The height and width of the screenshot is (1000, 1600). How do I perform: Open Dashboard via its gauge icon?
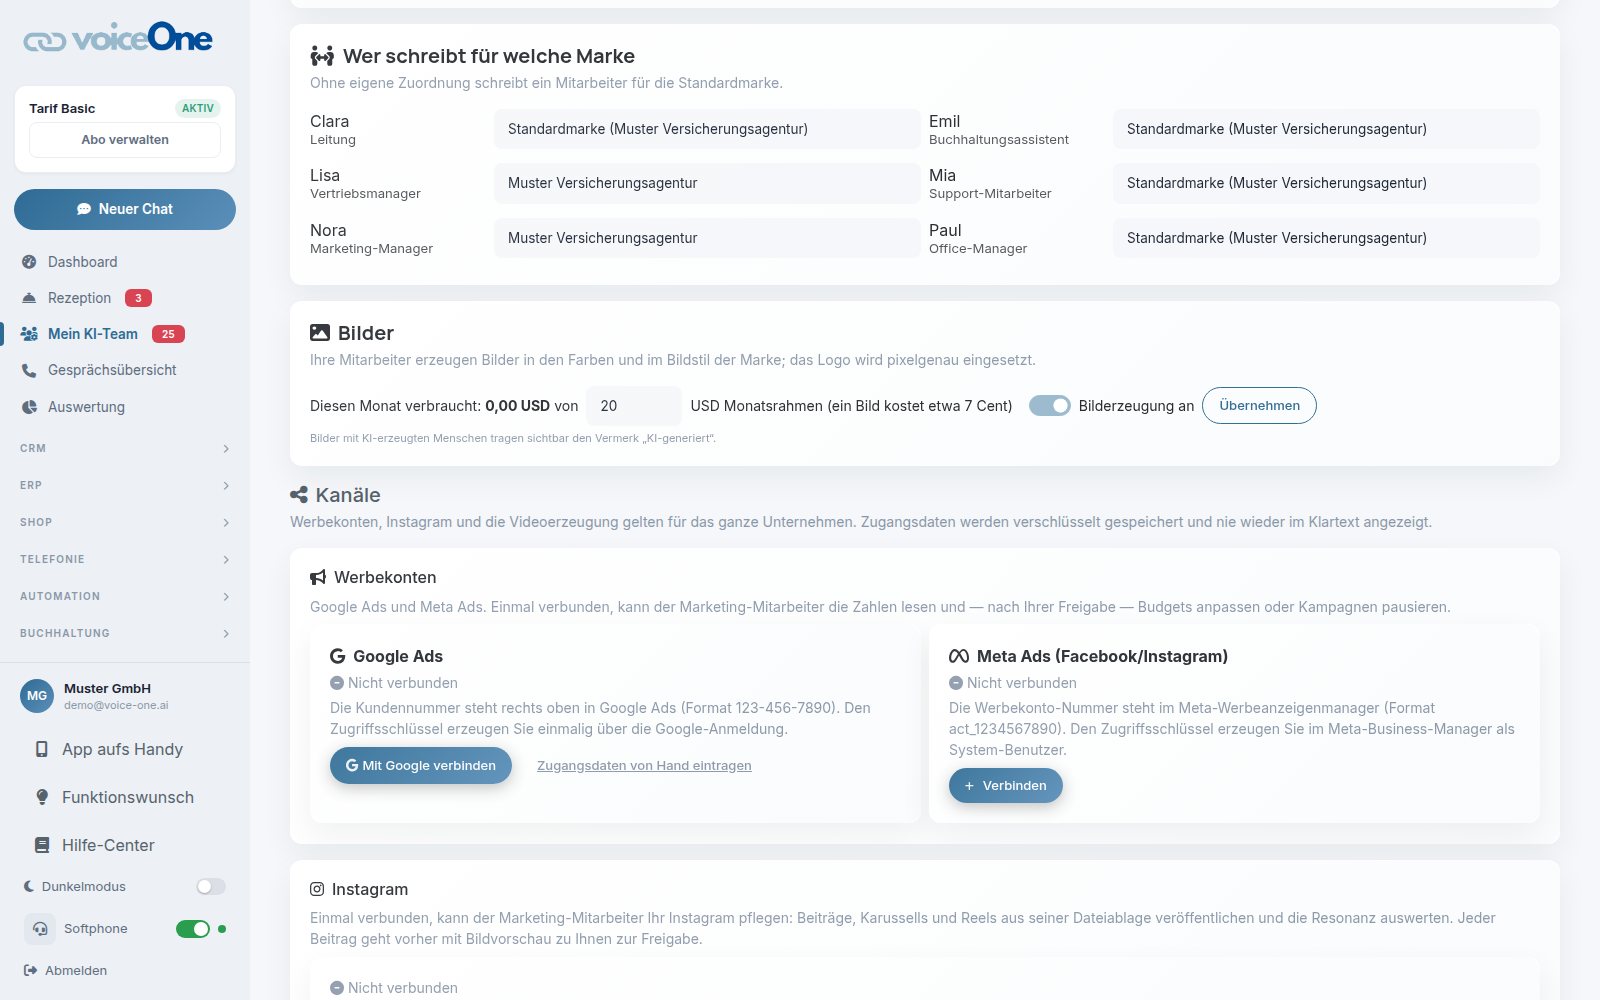click(x=29, y=262)
